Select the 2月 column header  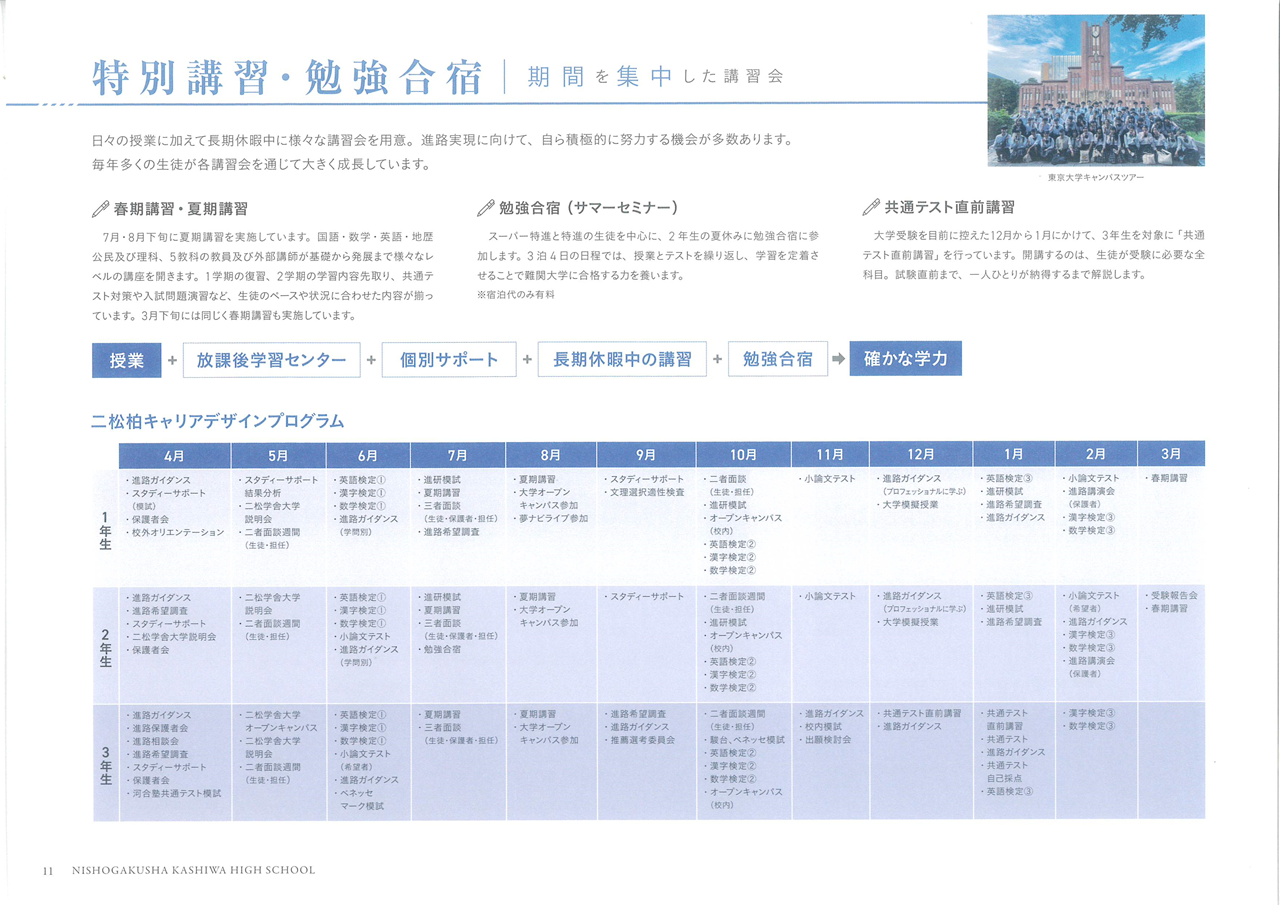tap(1096, 454)
